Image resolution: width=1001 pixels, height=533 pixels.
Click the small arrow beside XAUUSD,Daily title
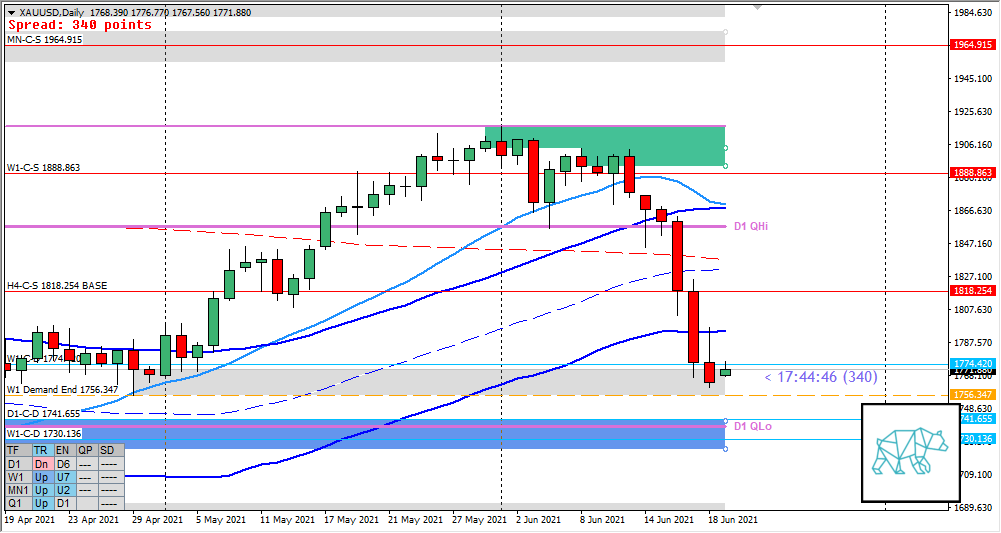11,11
